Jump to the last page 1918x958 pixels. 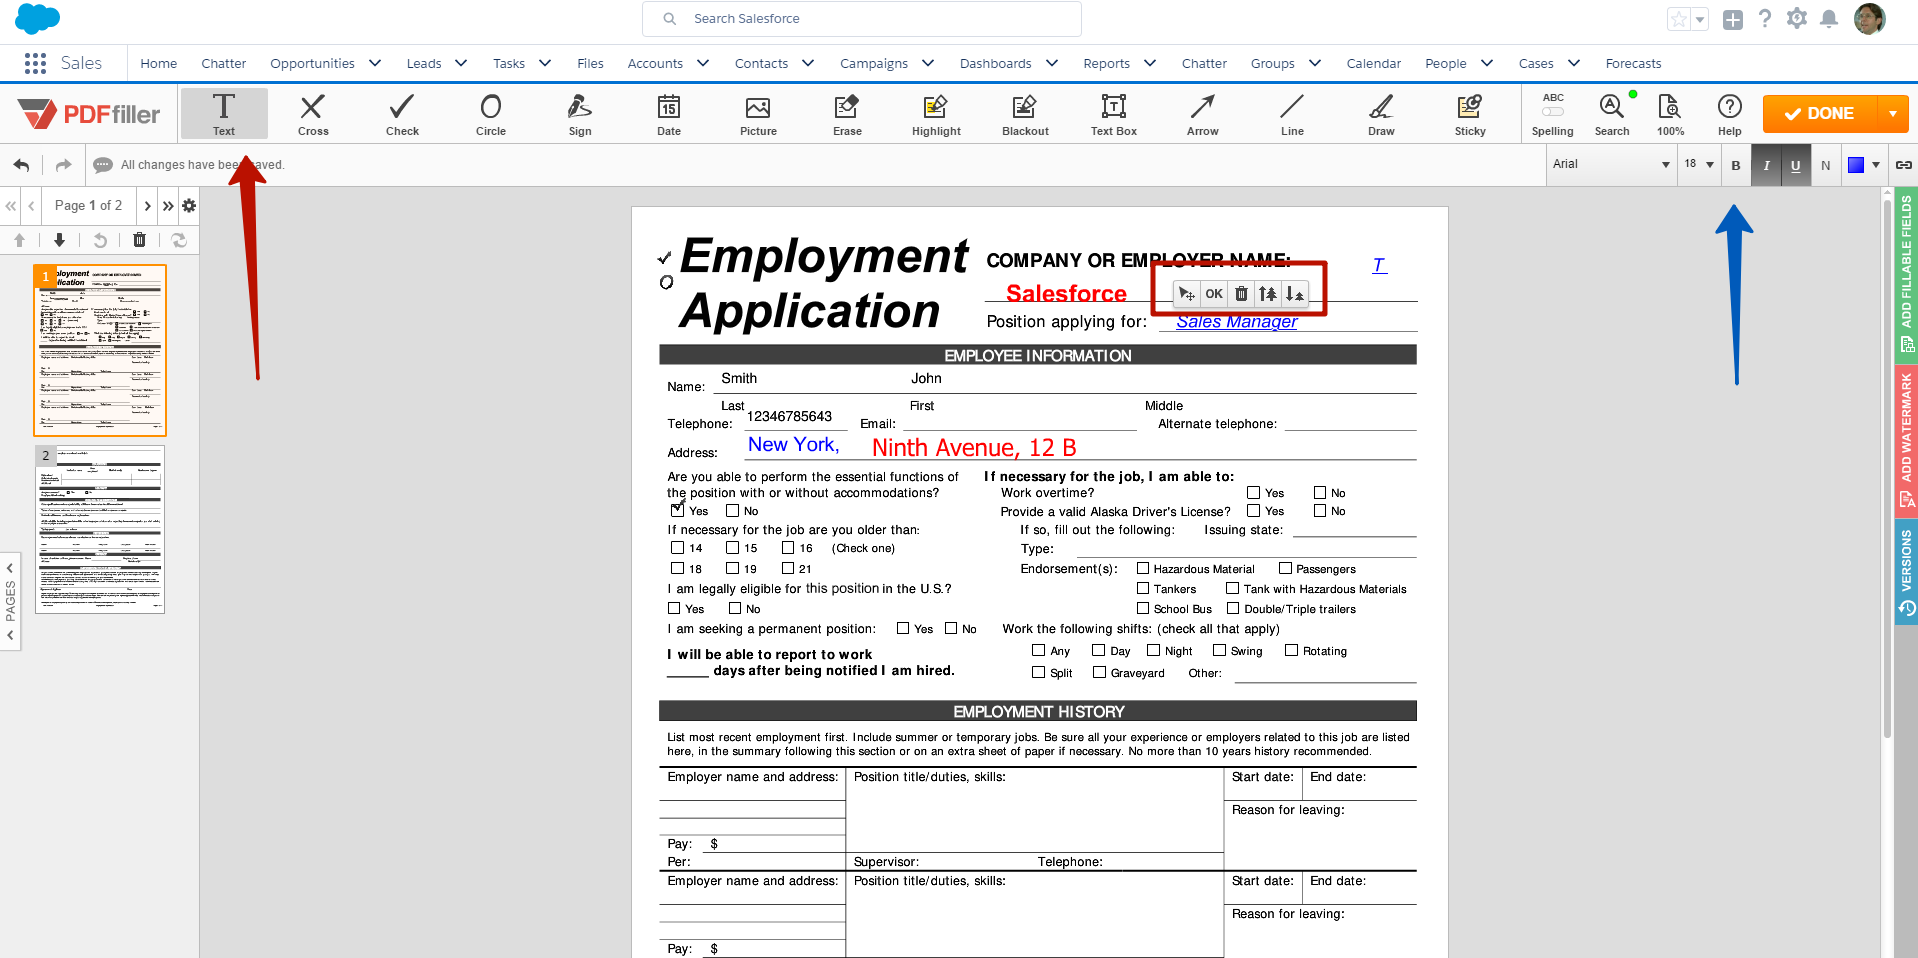point(168,205)
